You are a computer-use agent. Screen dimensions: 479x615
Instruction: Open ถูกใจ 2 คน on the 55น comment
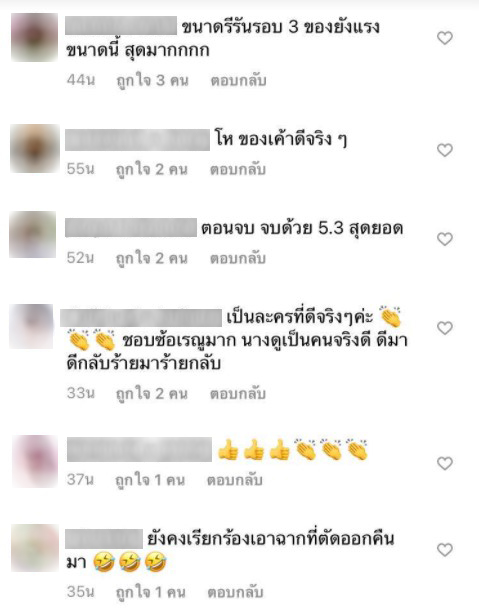tap(152, 170)
